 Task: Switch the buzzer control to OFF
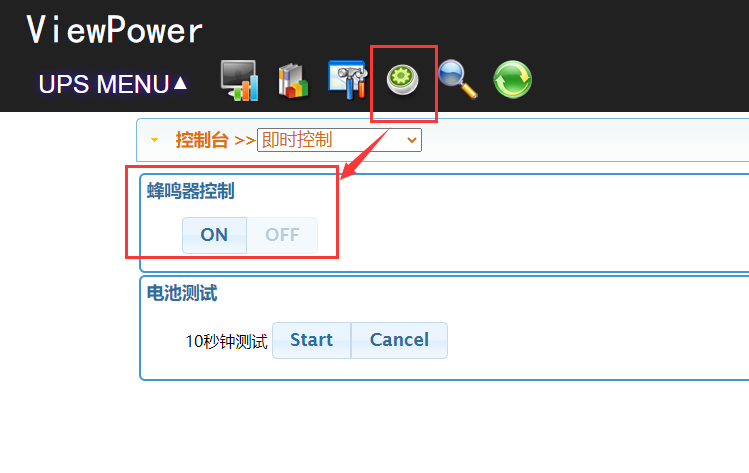click(x=282, y=235)
